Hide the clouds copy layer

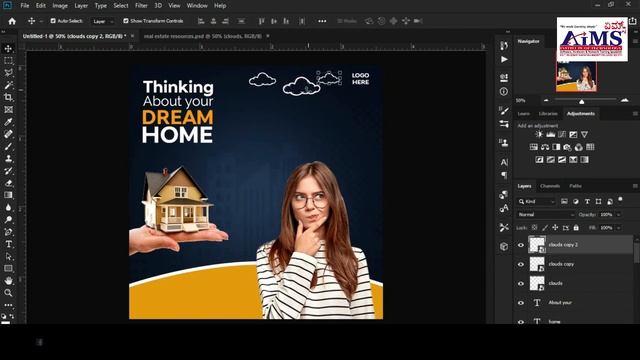521,264
